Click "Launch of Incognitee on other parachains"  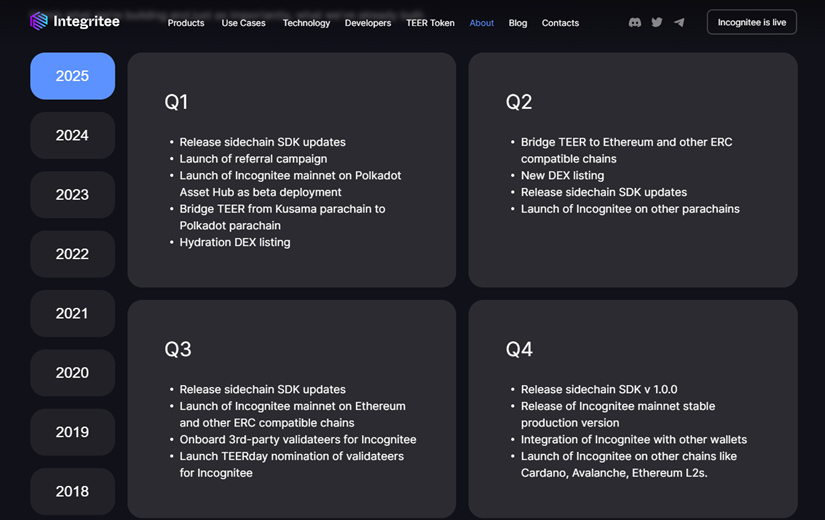630,209
